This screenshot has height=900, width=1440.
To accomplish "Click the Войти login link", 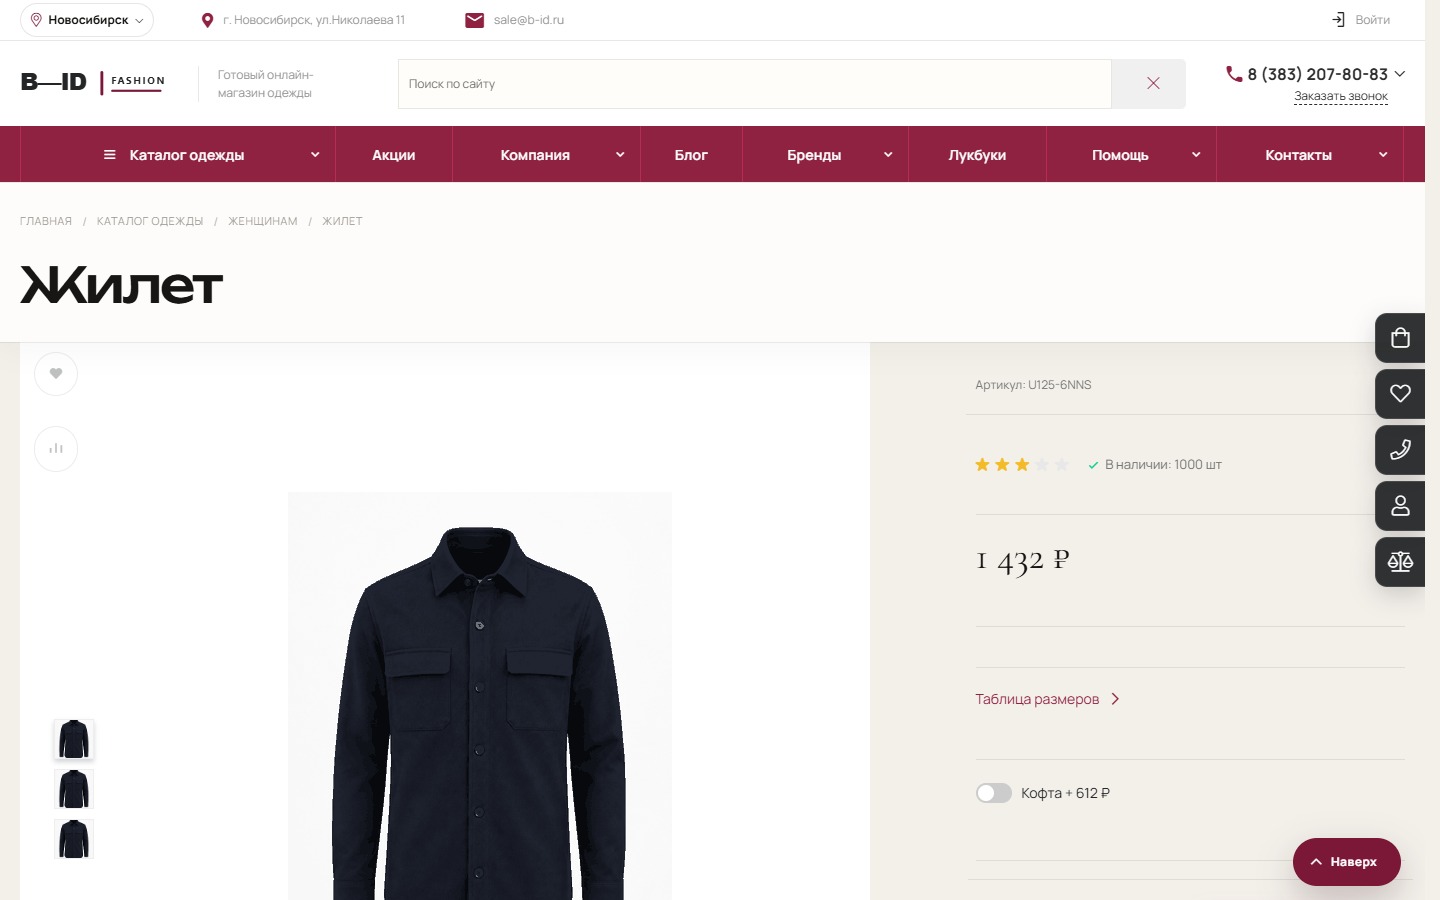I will [1372, 20].
